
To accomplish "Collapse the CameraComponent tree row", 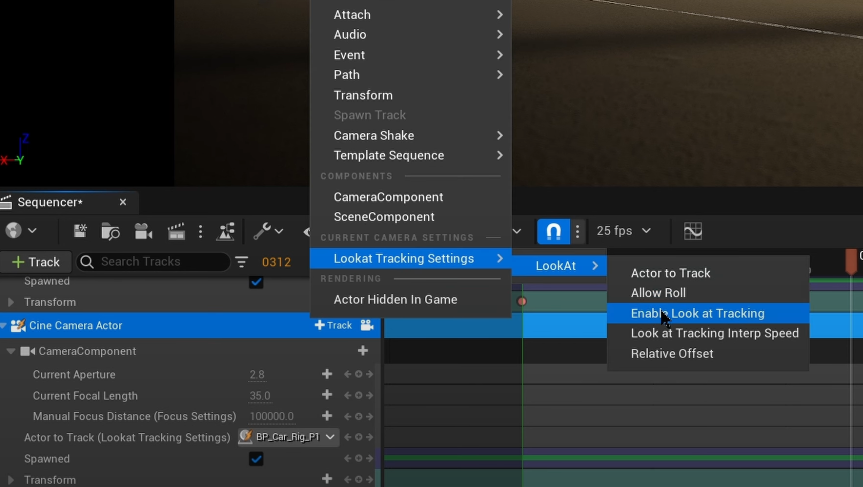I will click(x=11, y=351).
